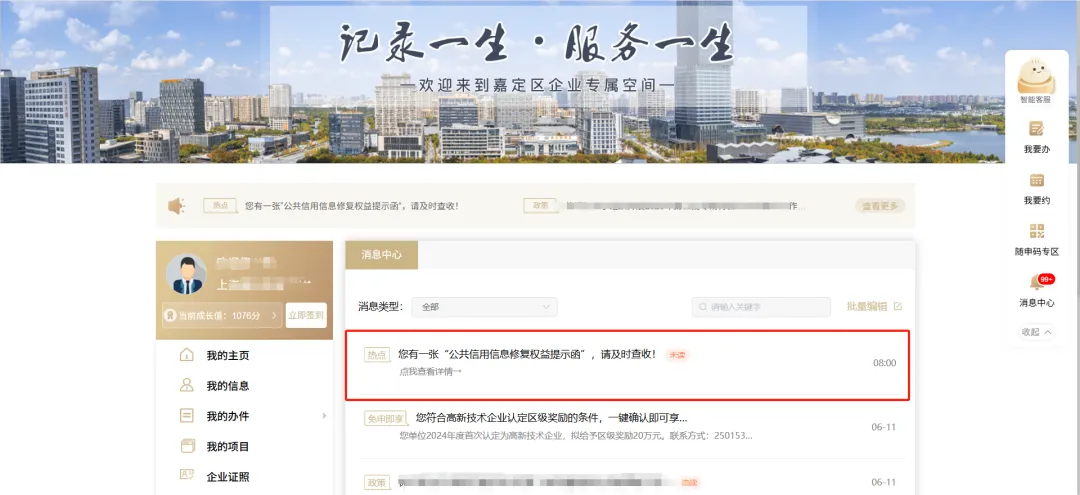Select the 消息中心 tab
Screen dimensions: 1080x495
tap(381, 255)
